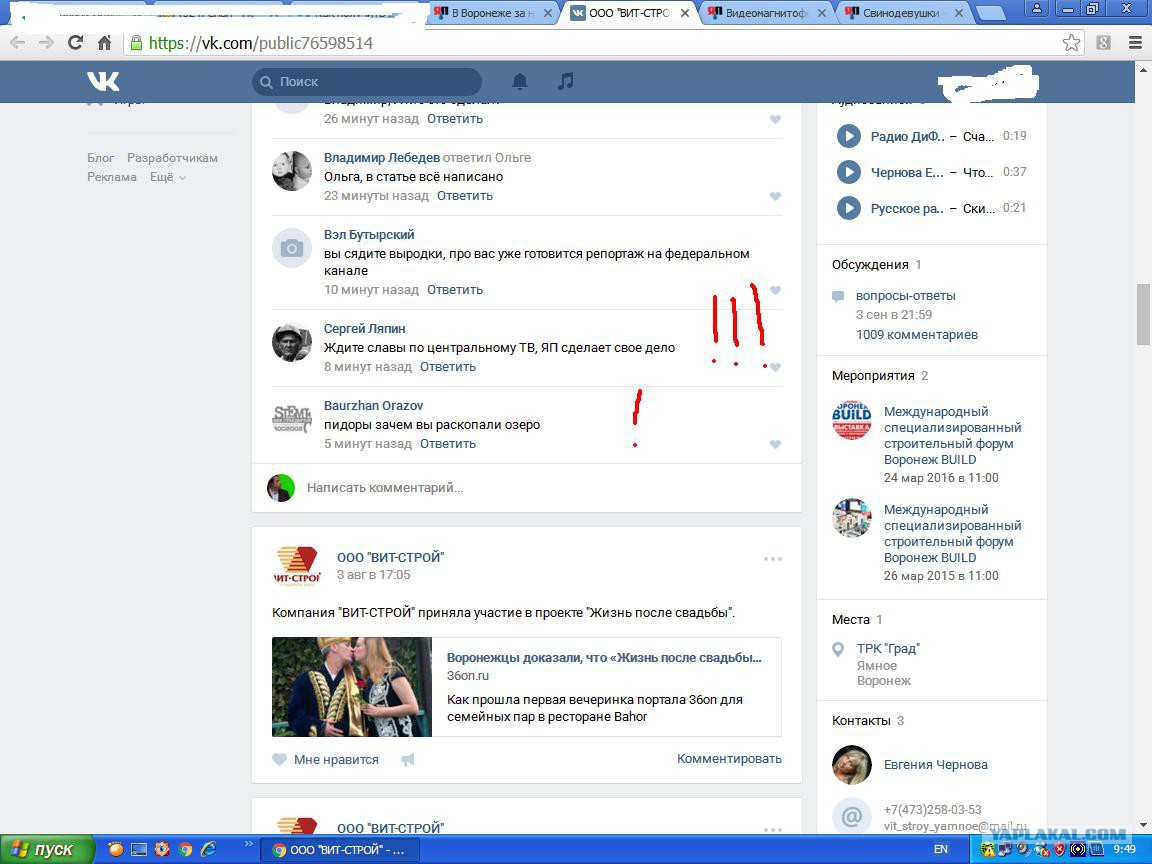1152x864 pixels.
Task: Close the ООО ВИТ-СТРОЙ browser tab
Action: pos(684,13)
